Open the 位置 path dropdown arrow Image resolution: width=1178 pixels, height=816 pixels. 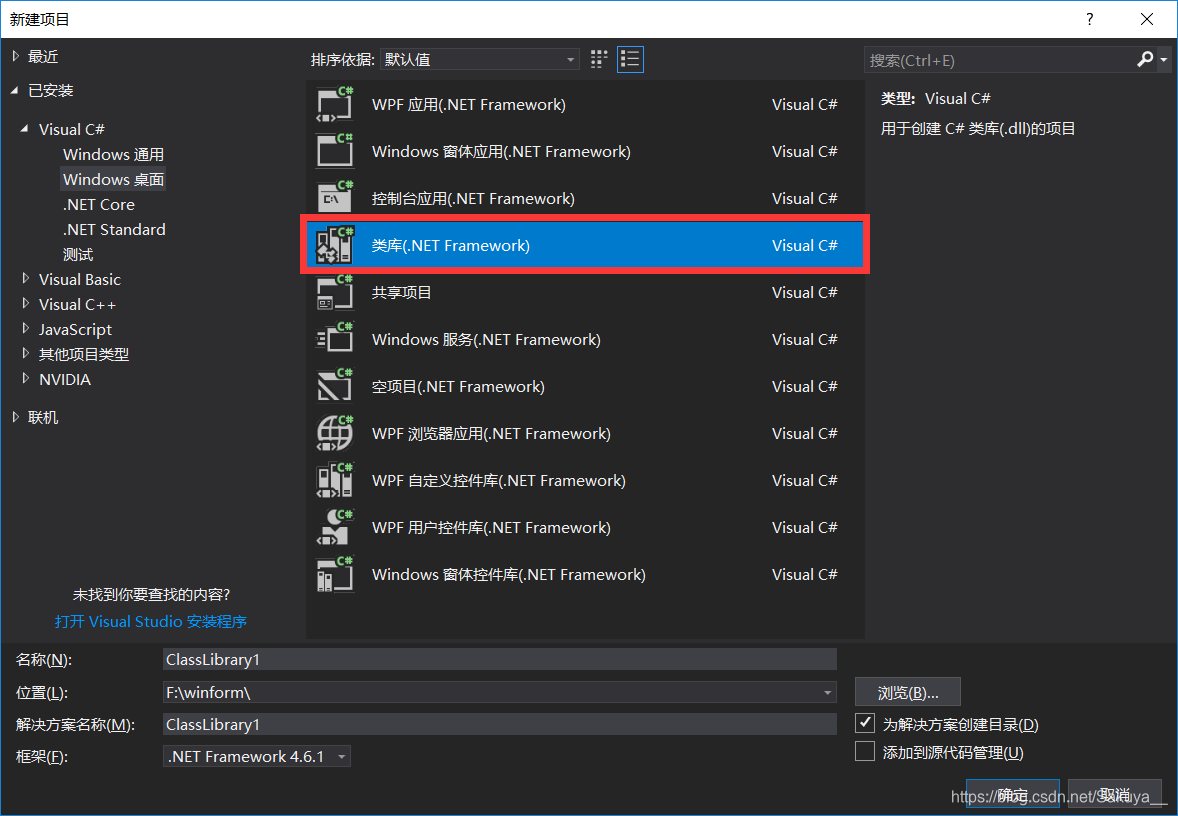pos(827,692)
